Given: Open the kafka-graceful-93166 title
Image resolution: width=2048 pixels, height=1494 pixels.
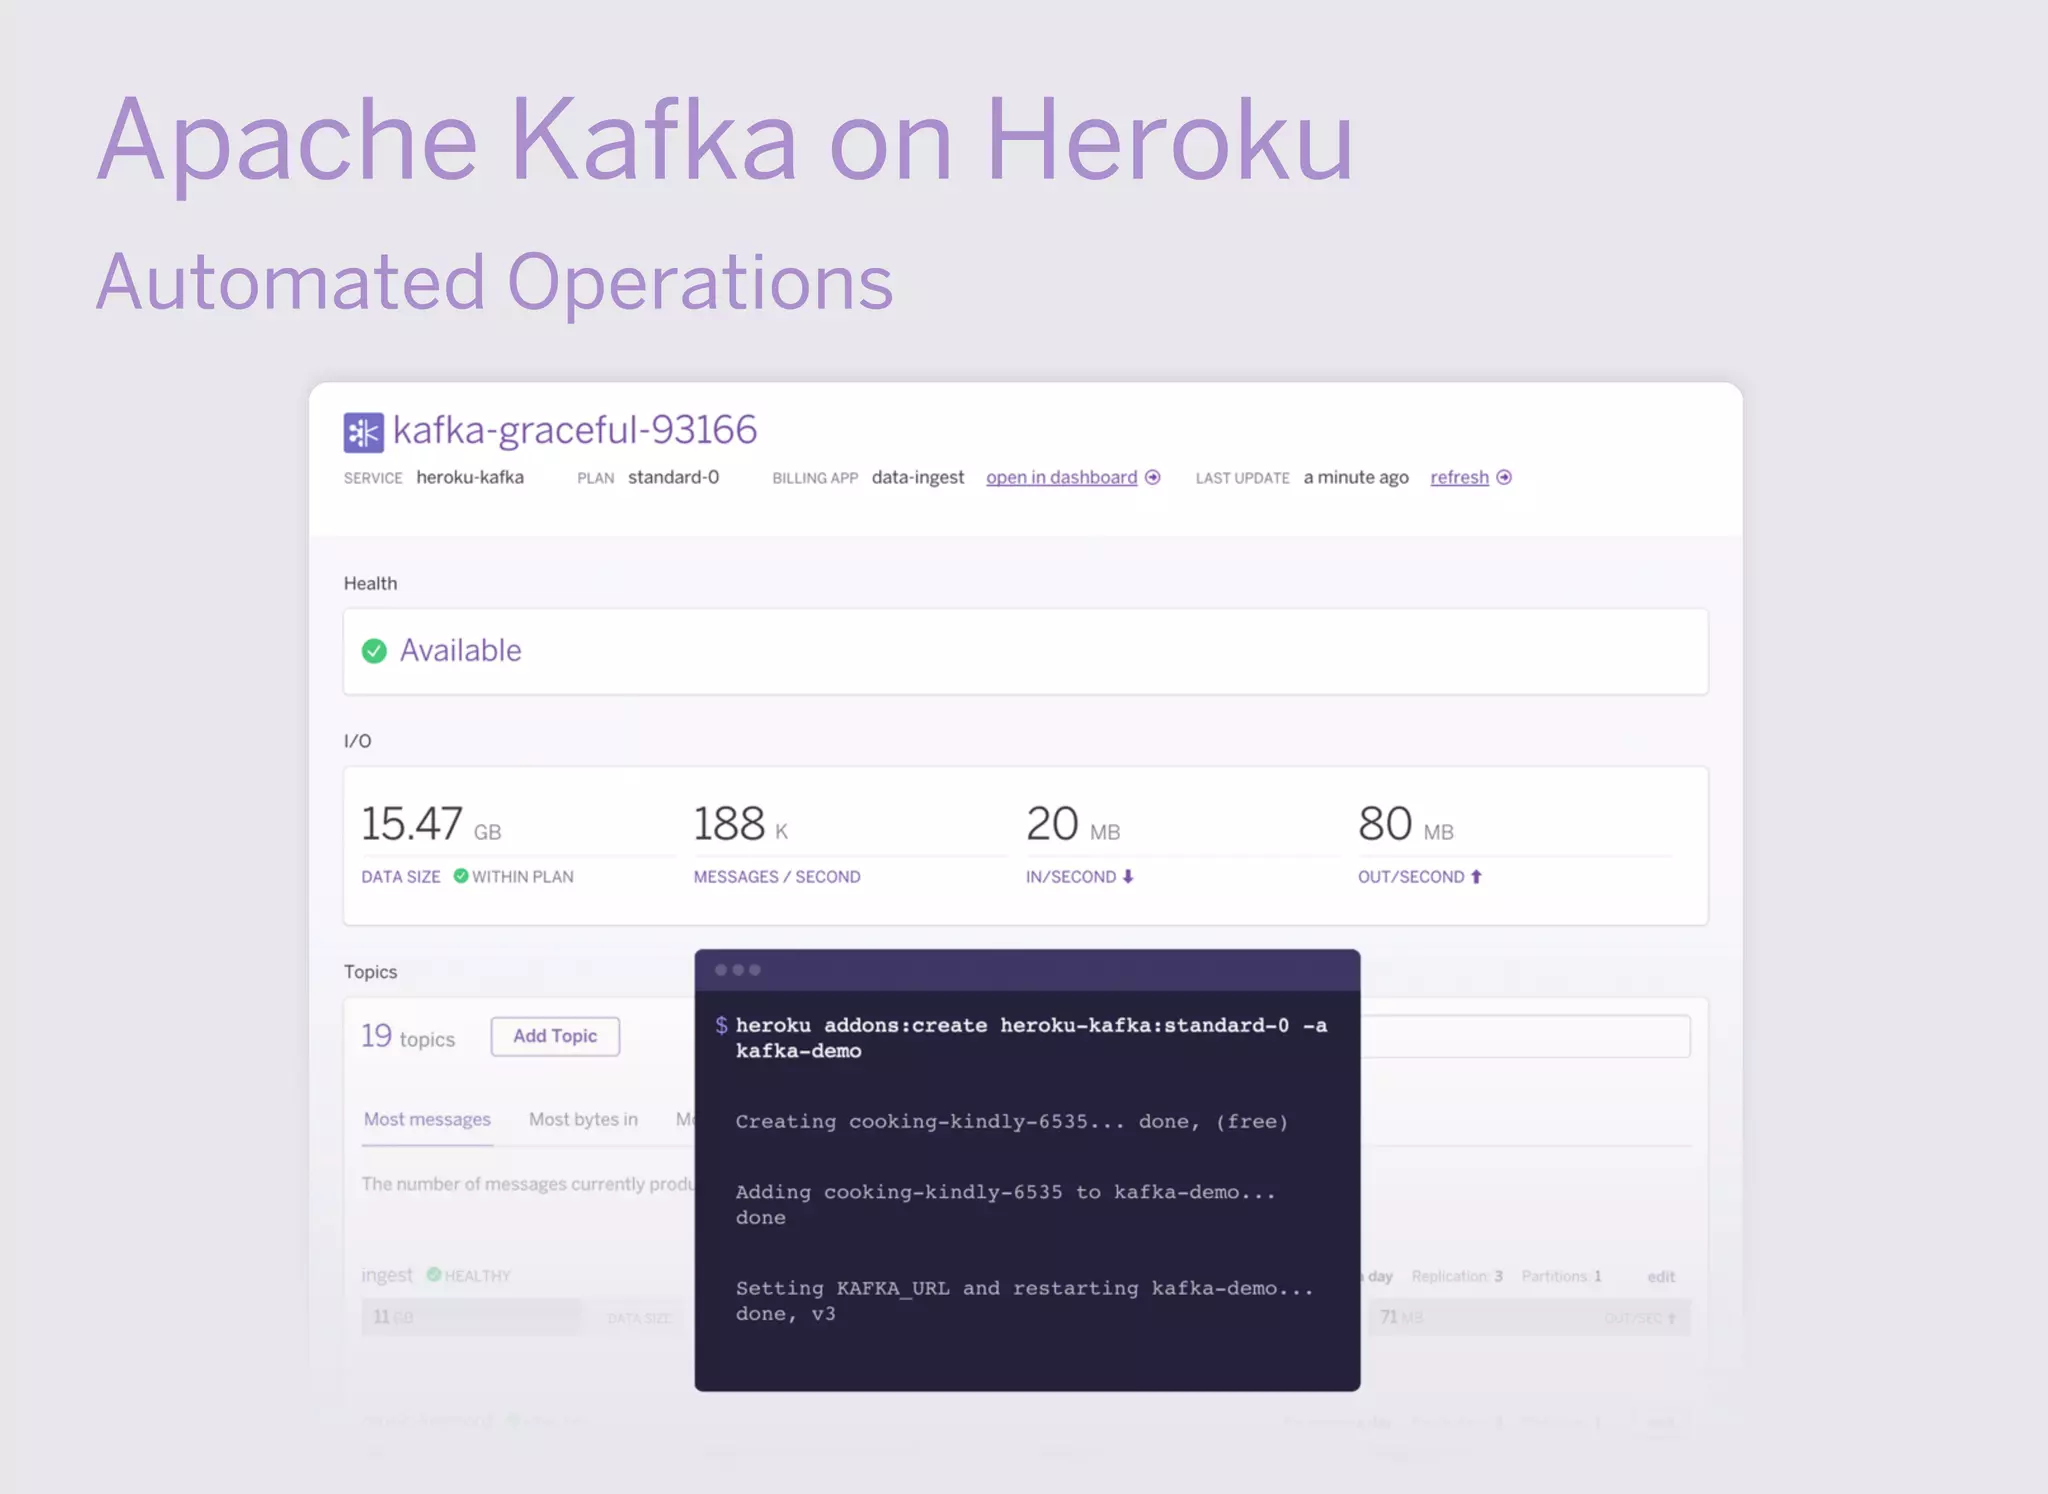Looking at the screenshot, I should pyautogui.click(x=575, y=430).
